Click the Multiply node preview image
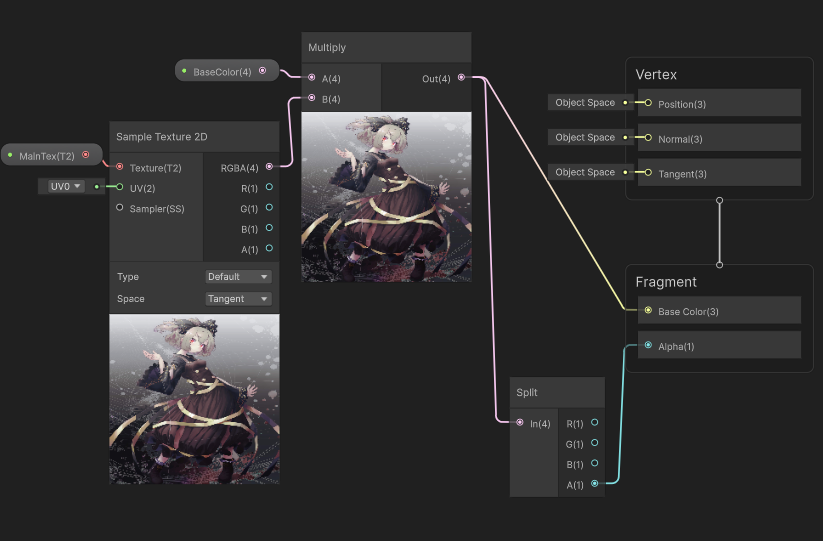This screenshot has width=823, height=541. [386, 197]
